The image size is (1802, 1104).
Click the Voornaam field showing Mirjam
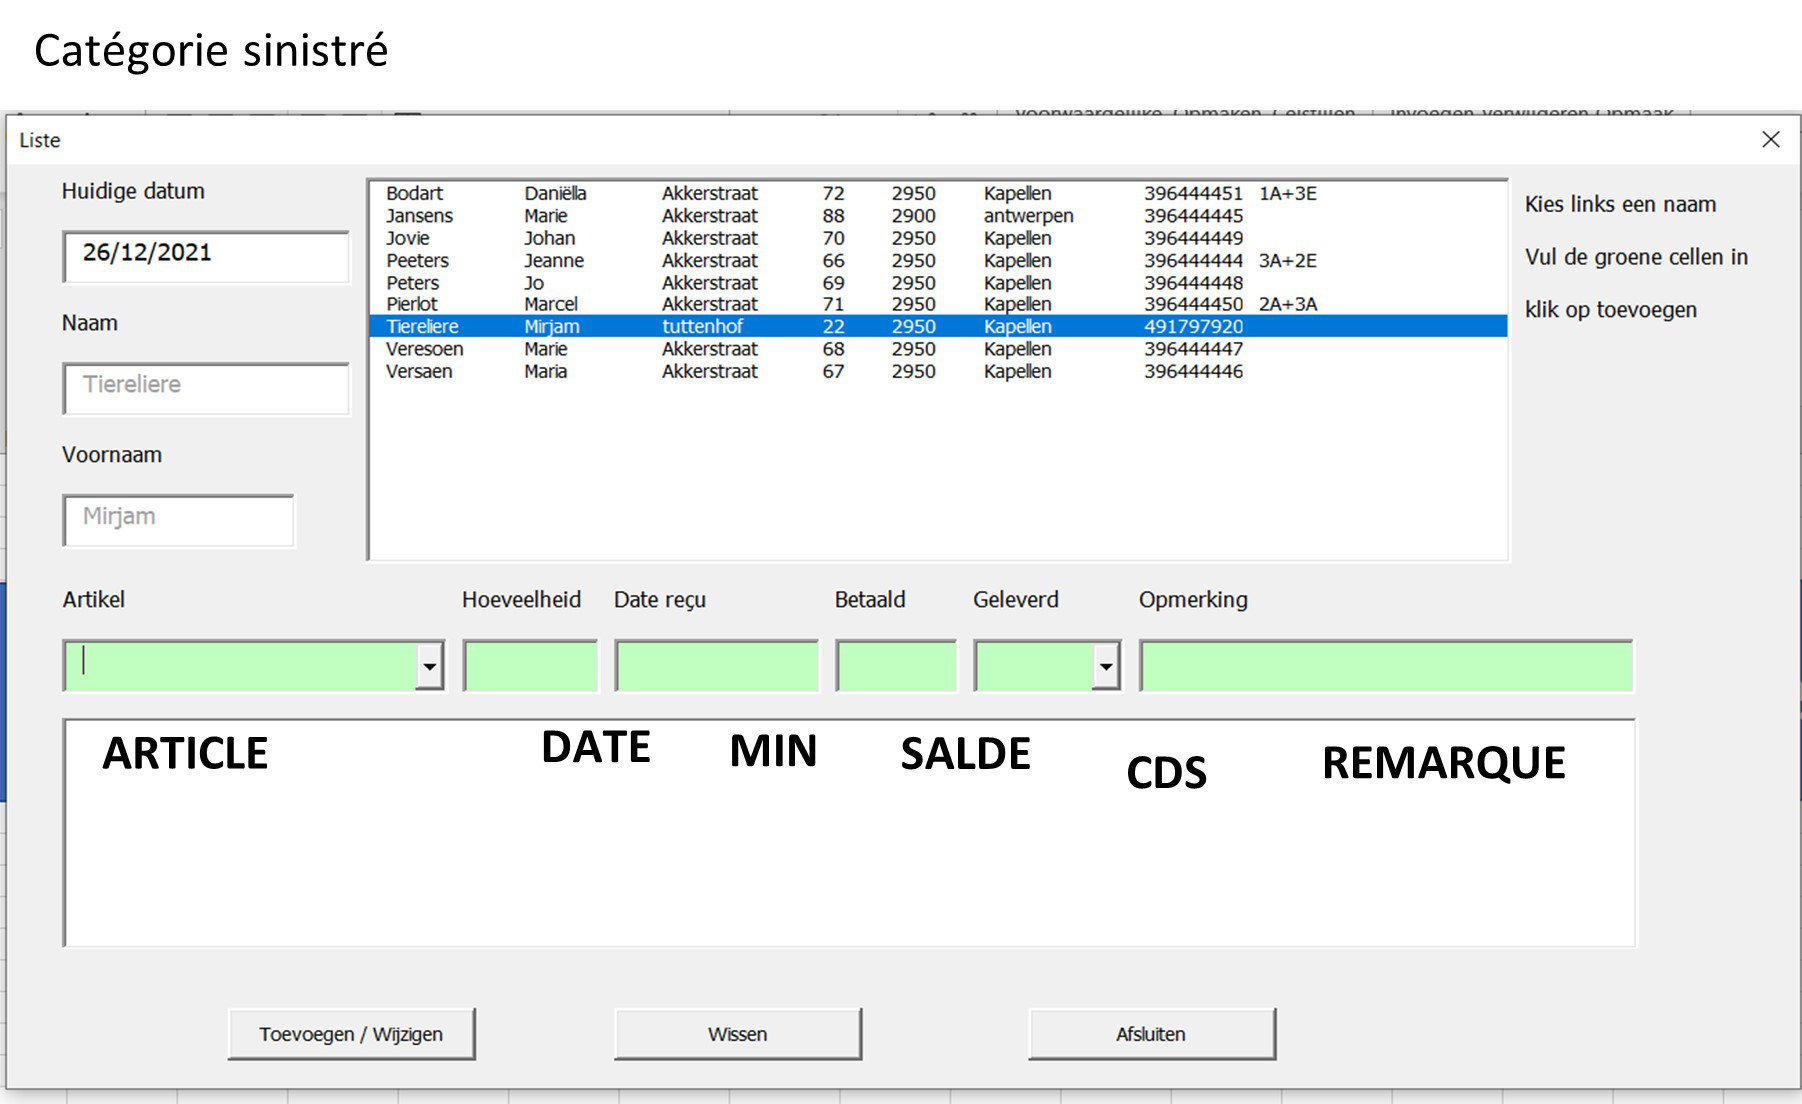tap(179, 519)
